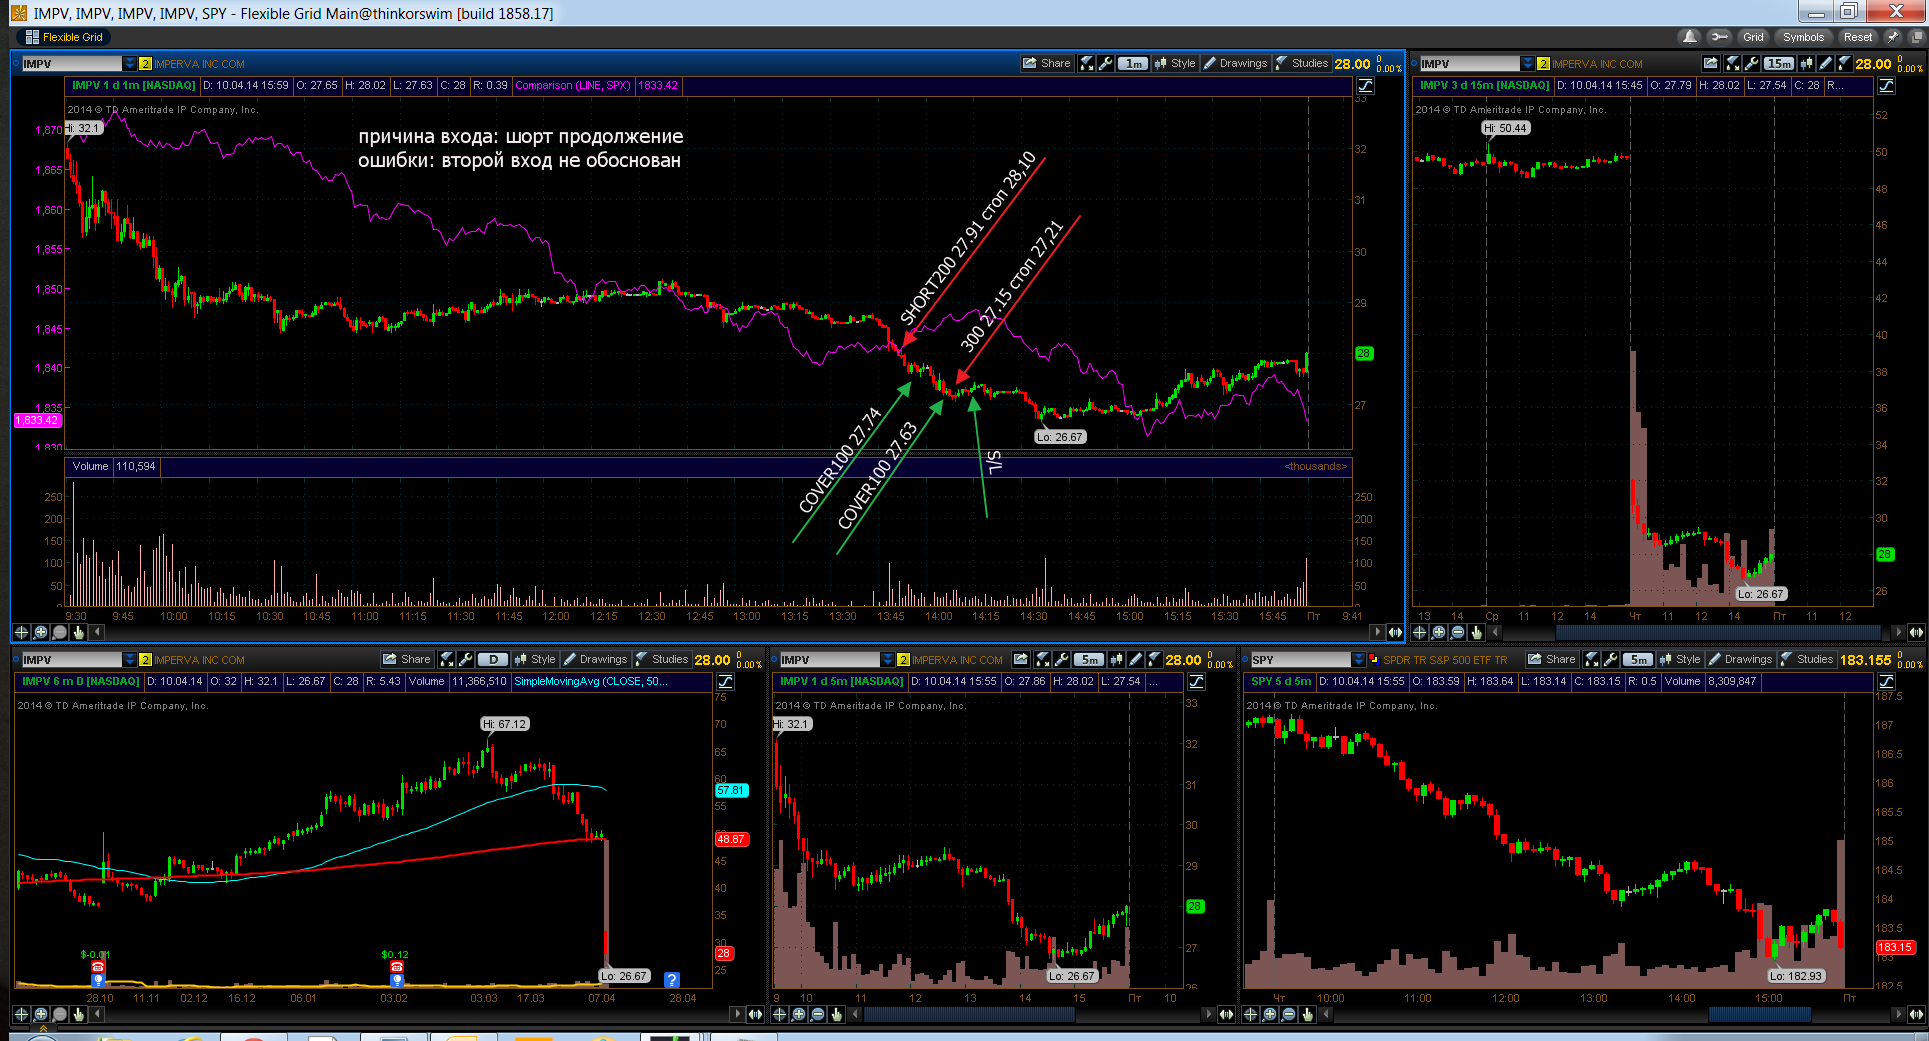This screenshot has height=1041, width=1929.
Task: Open drawings pencil icon on 15m chart
Action: coord(1826,63)
